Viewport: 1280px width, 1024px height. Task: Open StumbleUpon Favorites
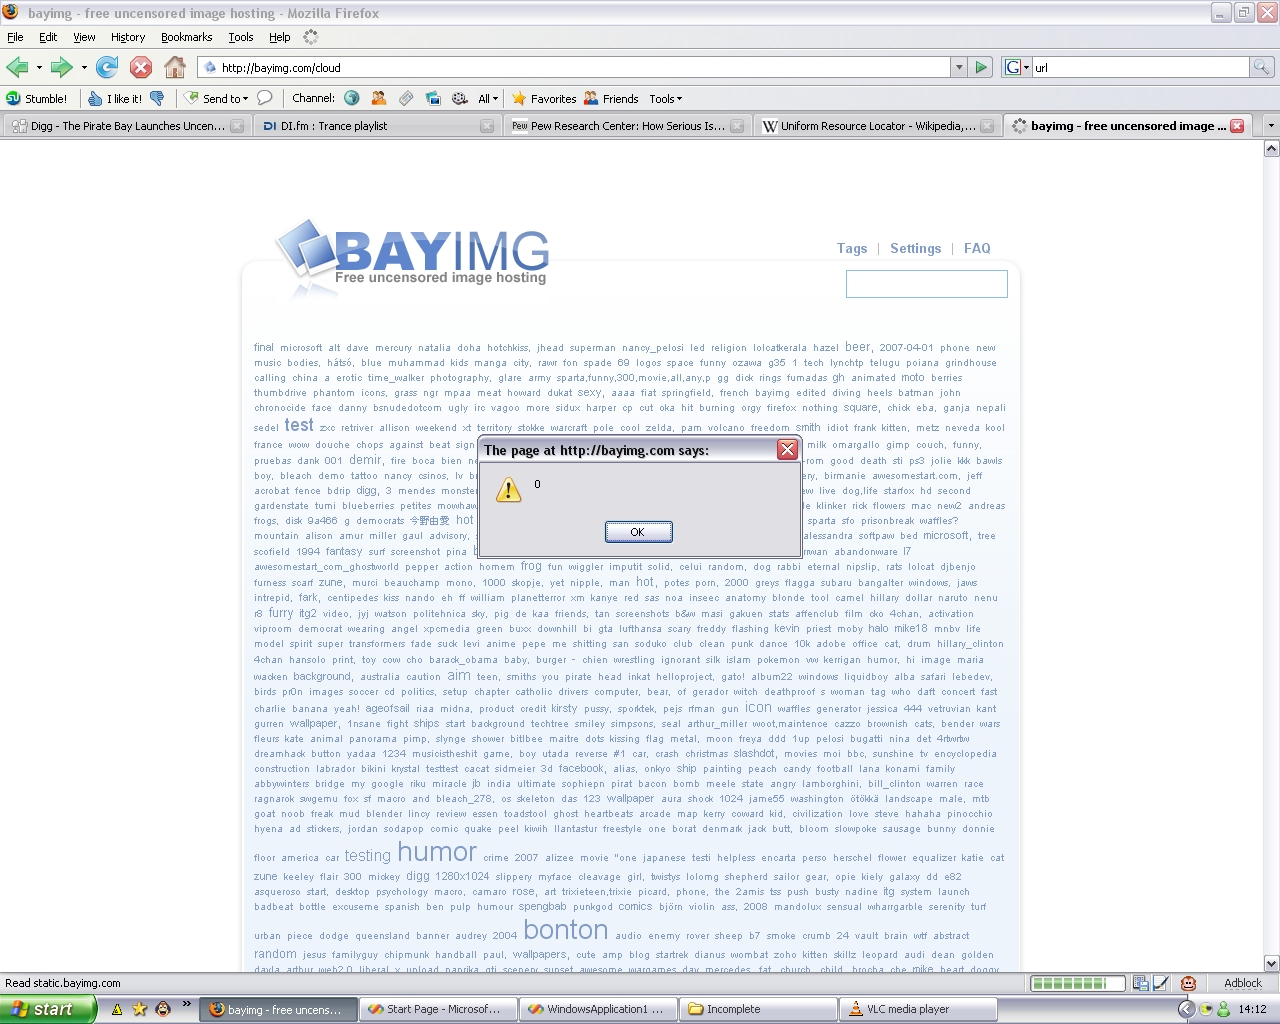coord(544,98)
